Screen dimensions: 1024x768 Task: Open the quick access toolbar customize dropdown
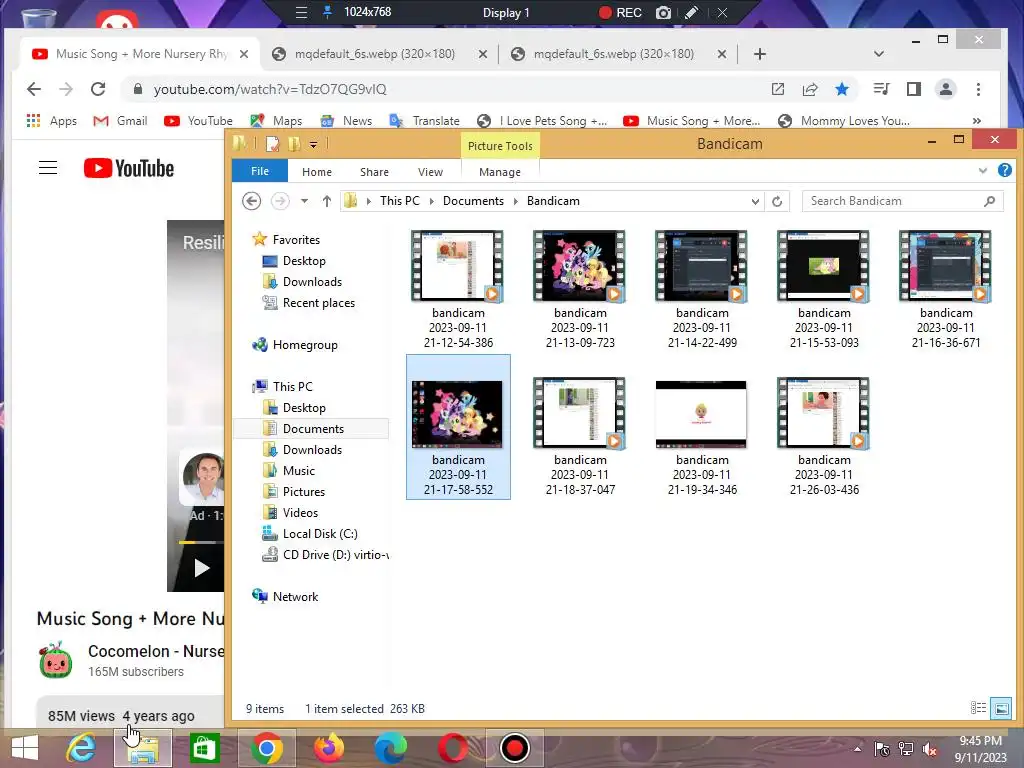click(x=313, y=144)
